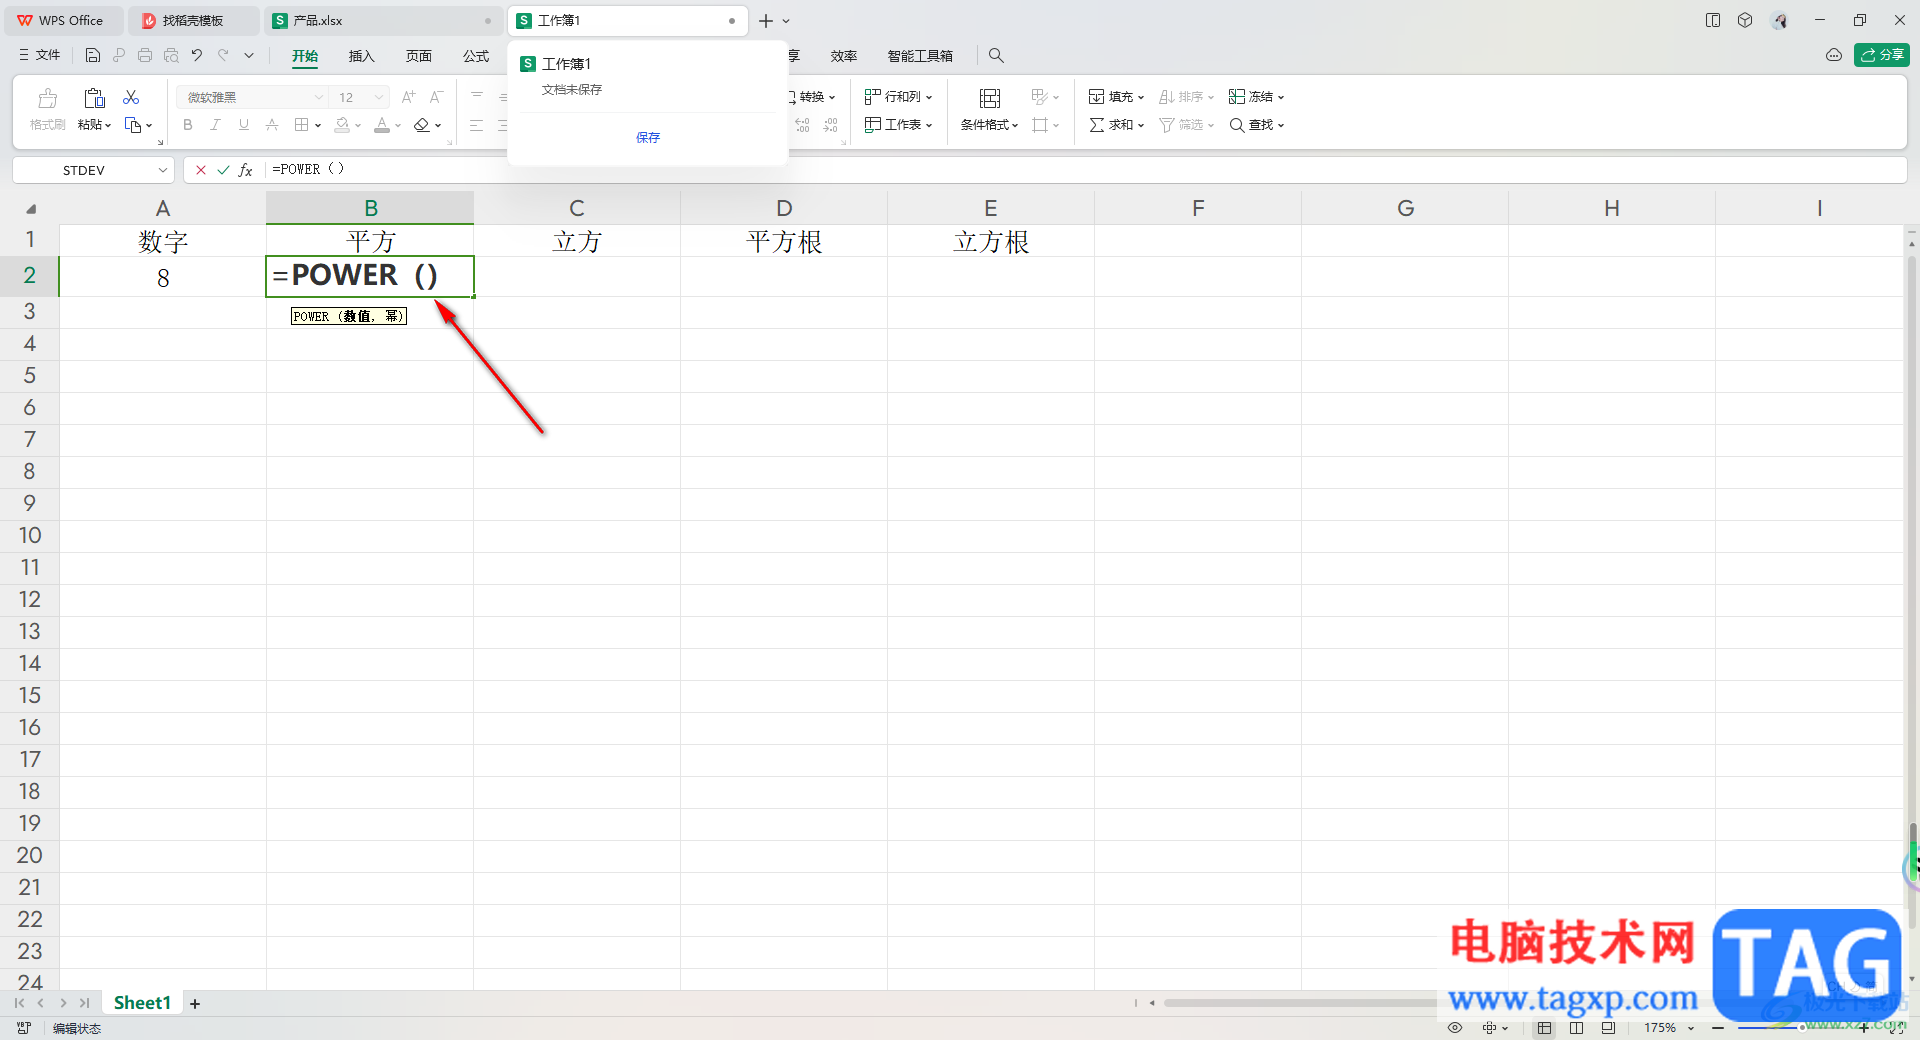
Task: Toggle Strikethrough formatting
Action: click(272, 125)
